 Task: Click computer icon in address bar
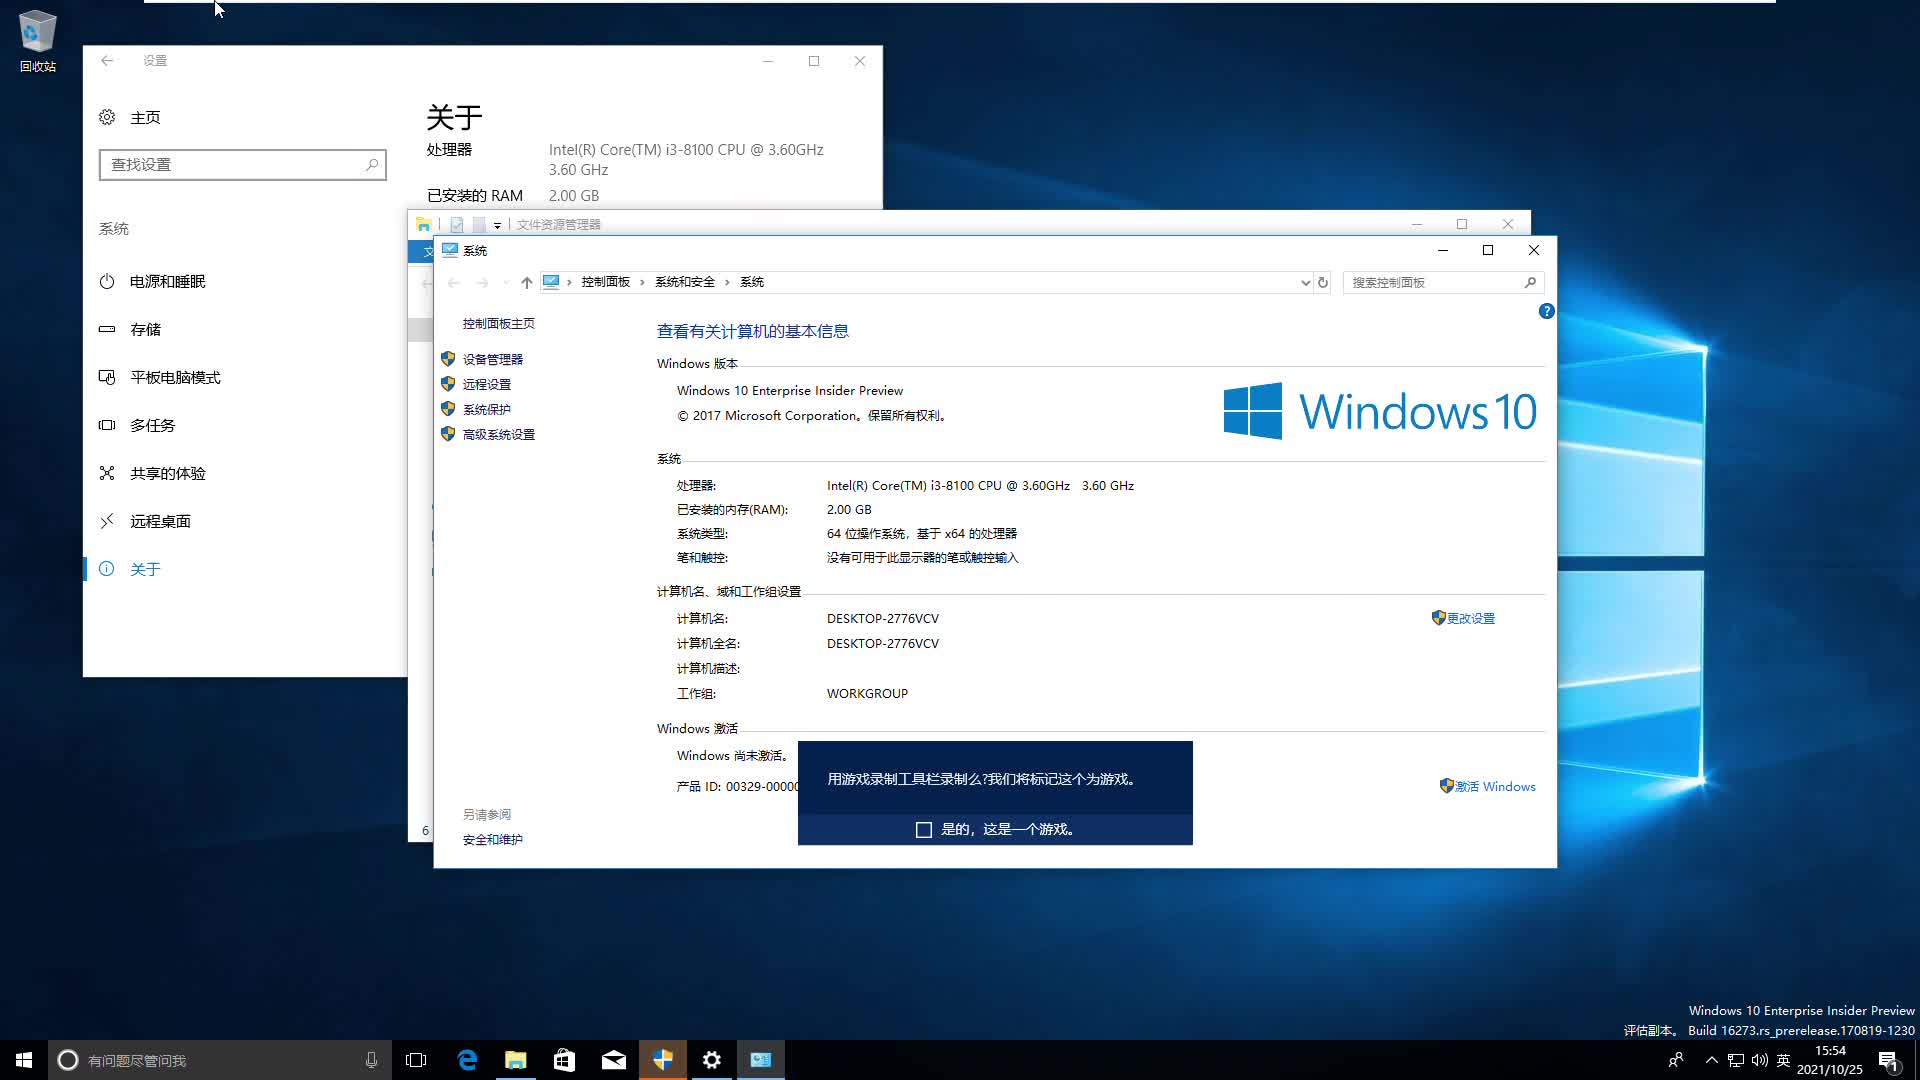click(551, 282)
